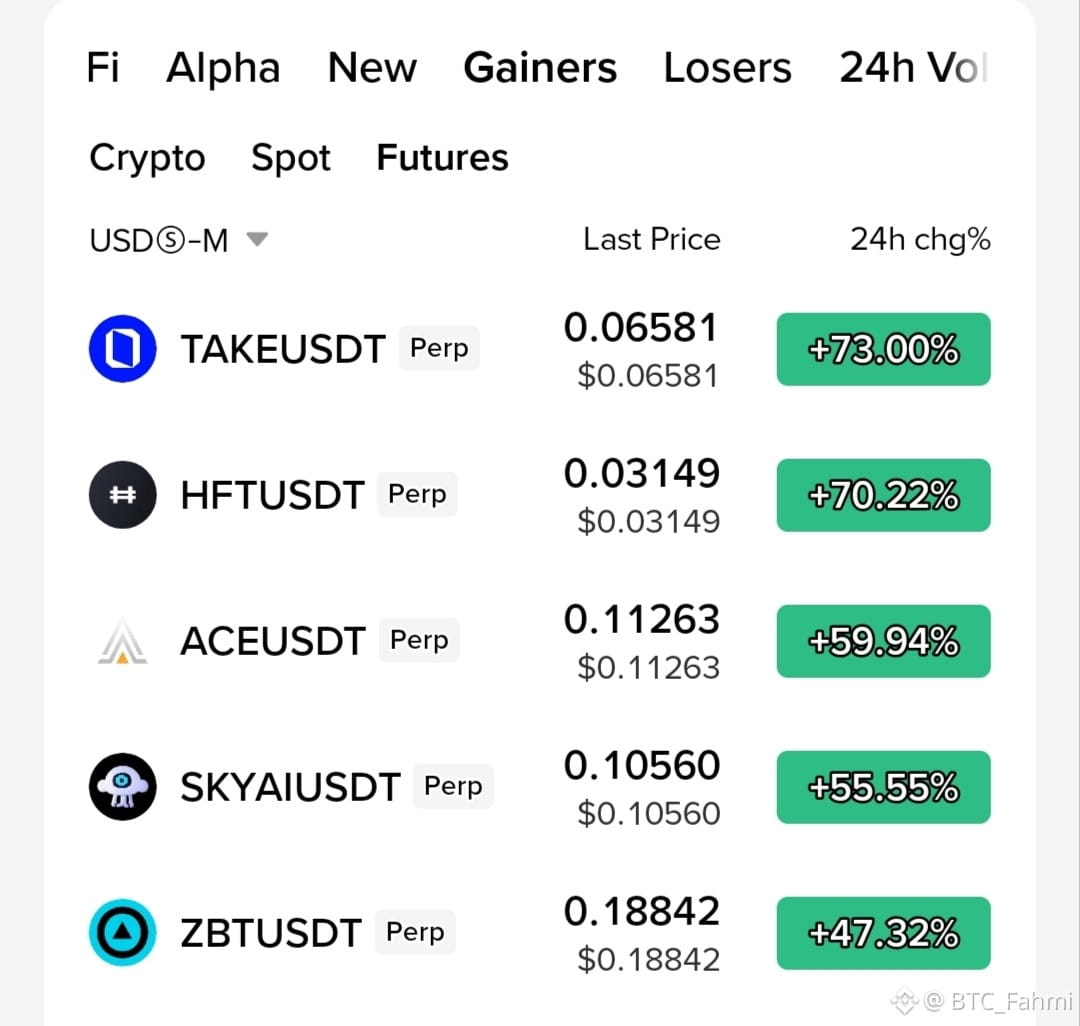
Task: Select the Futures sub-tab
Action: 442,158
